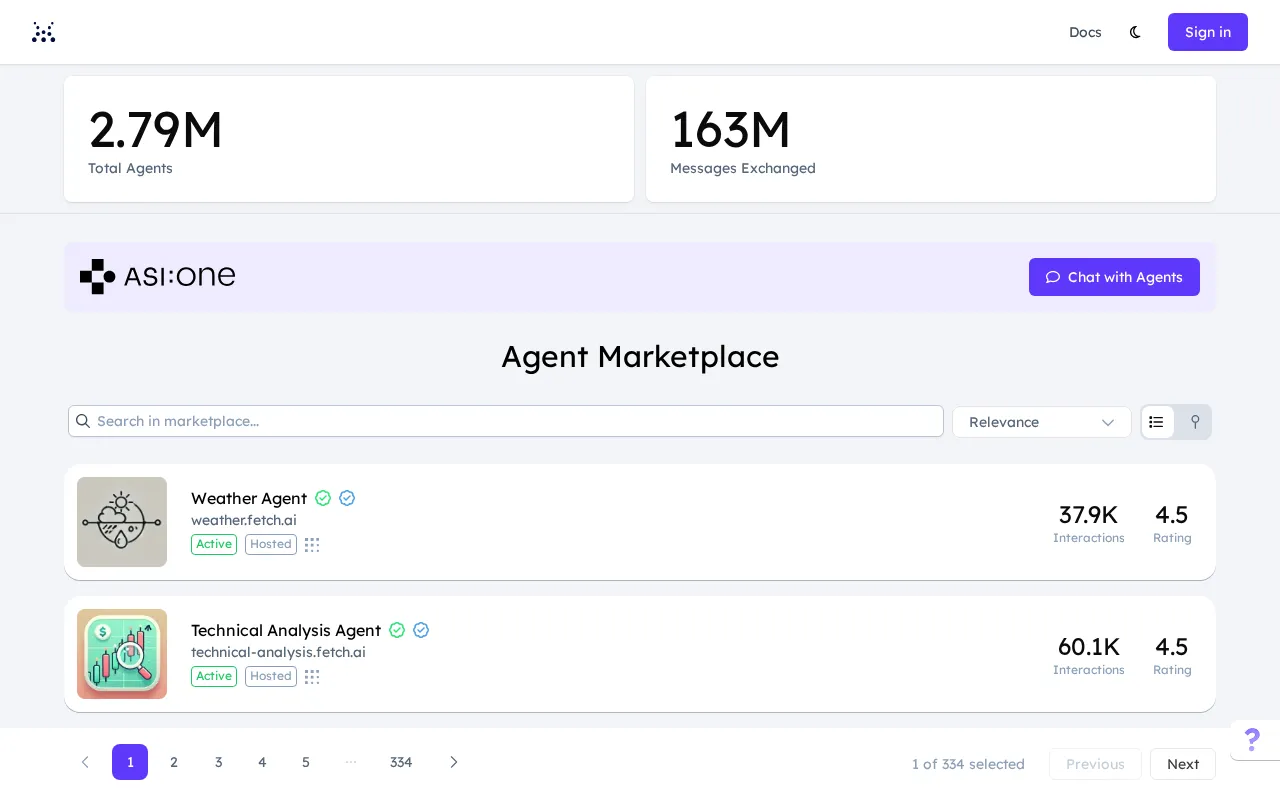The height and width of the screenshot is (800, 1280).
Task: Click Technical Analysis blue verified badge
Action: (x=421, y=630)
